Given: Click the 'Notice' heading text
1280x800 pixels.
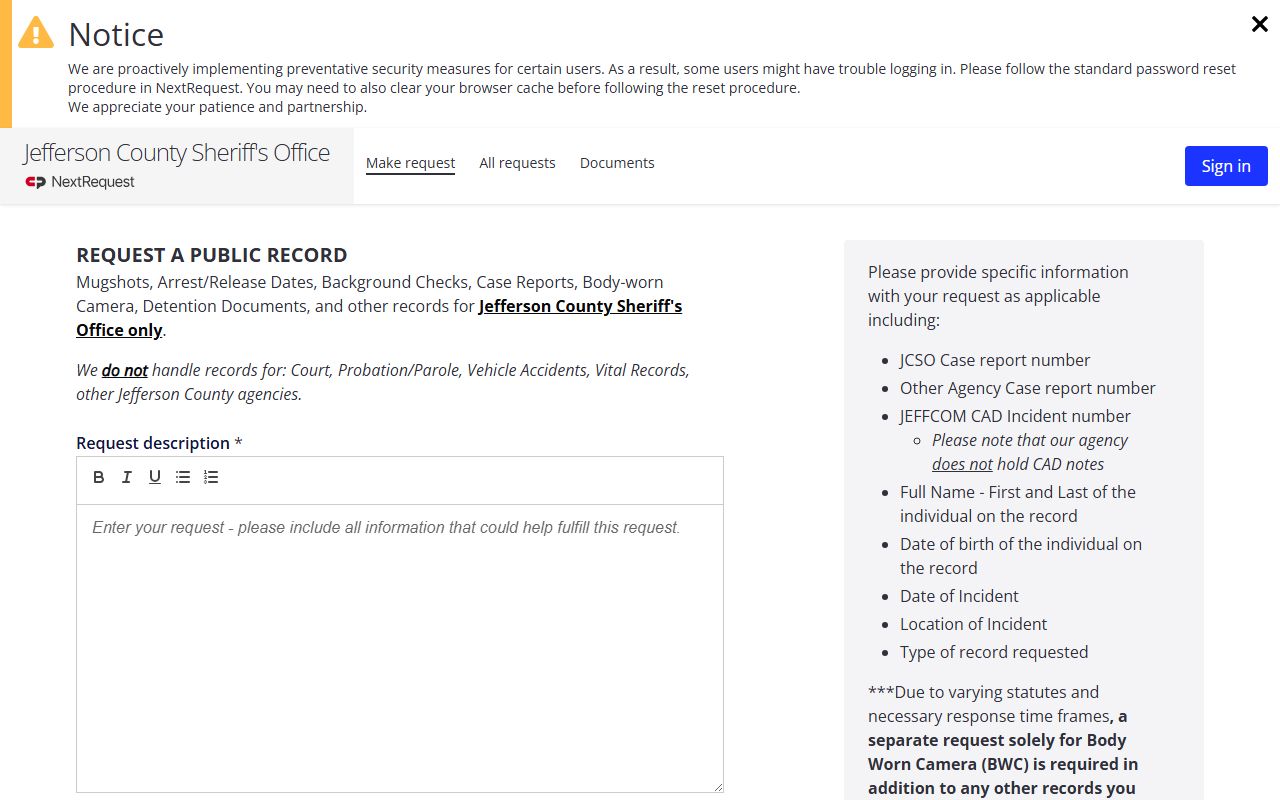Looking at the screenshot, I should coord(116,34).
